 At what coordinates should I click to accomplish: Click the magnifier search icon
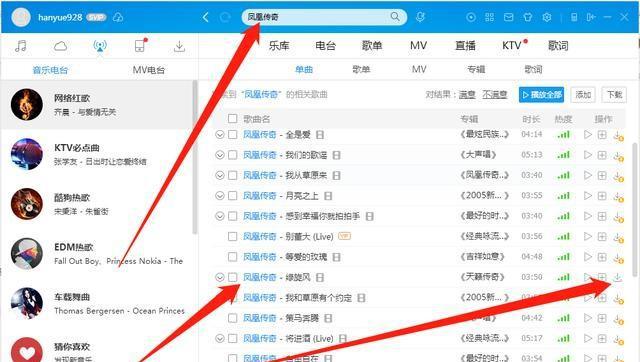point(395,17)
